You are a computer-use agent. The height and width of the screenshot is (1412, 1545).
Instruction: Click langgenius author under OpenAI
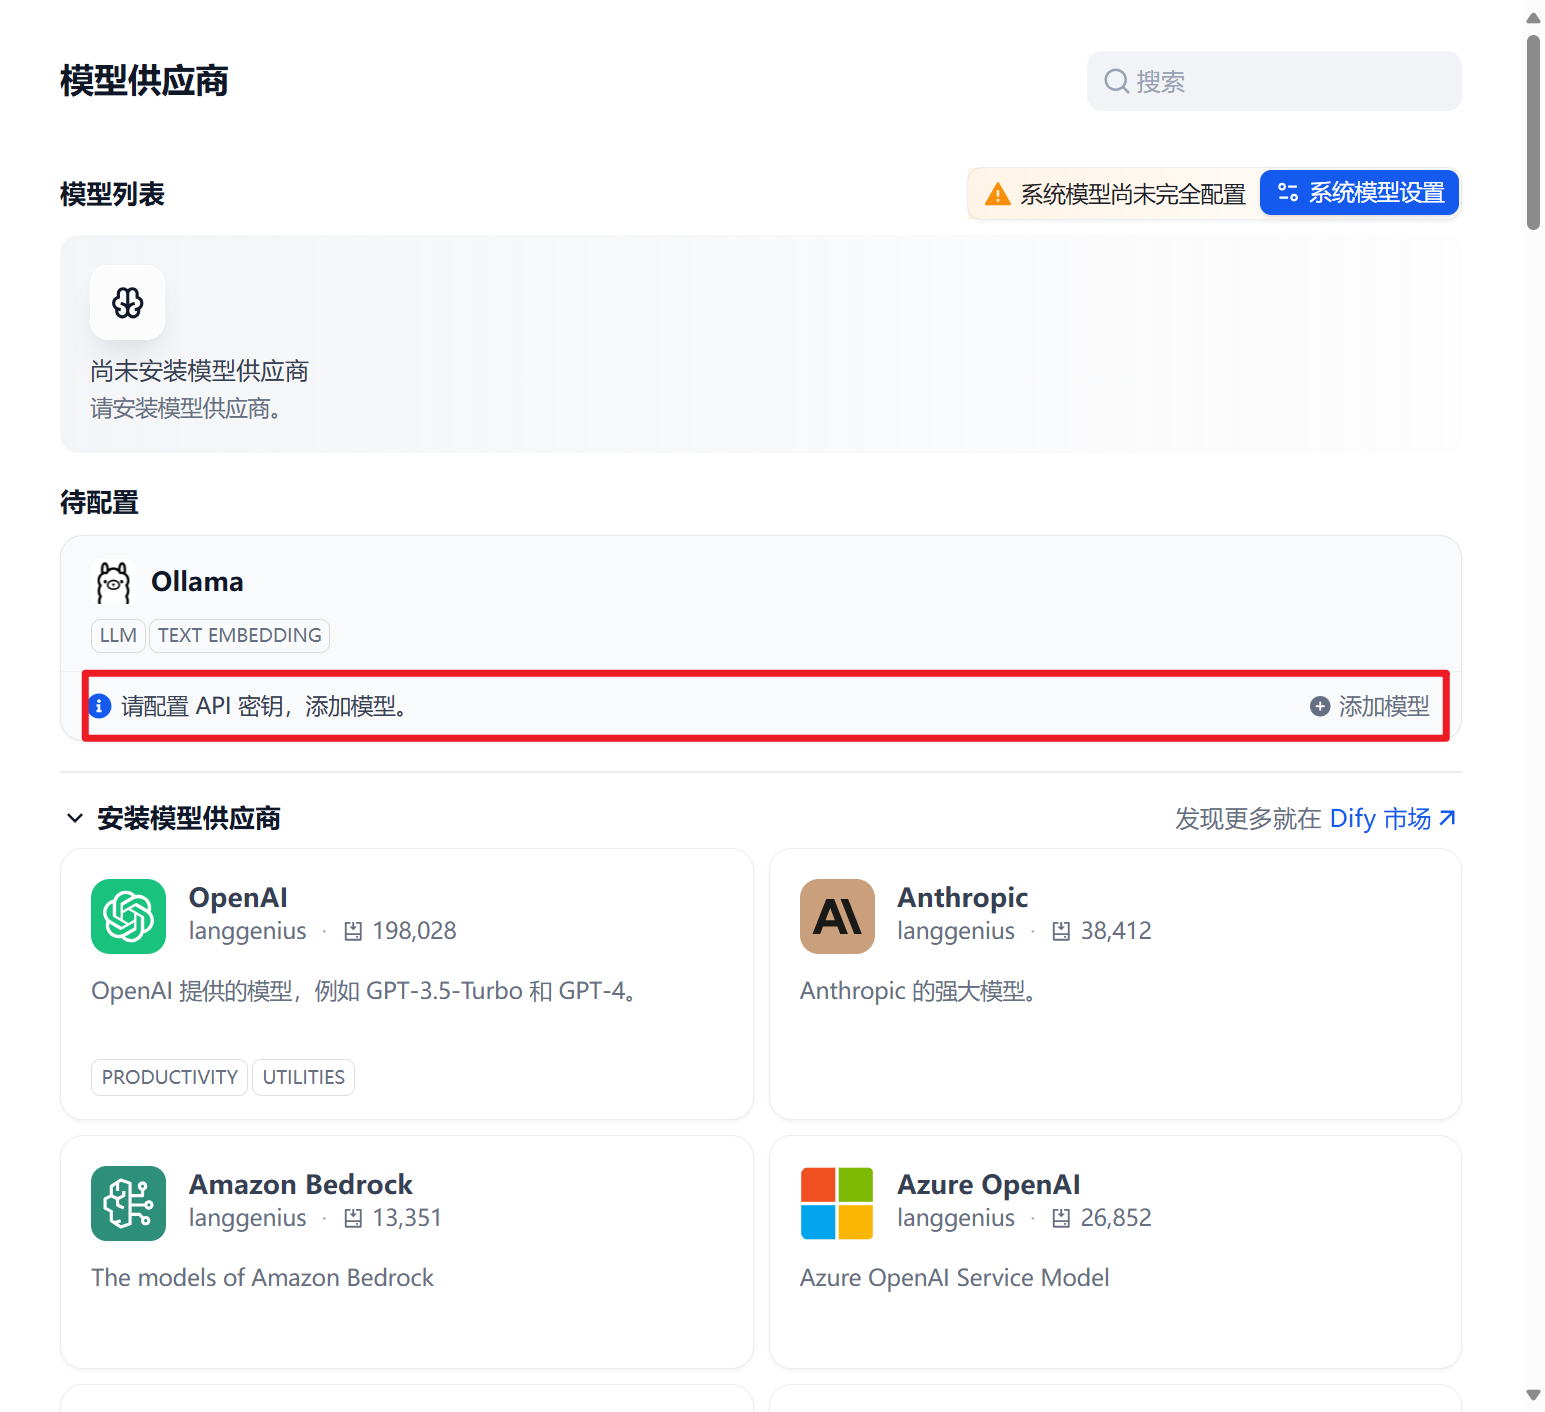point(247,932)
